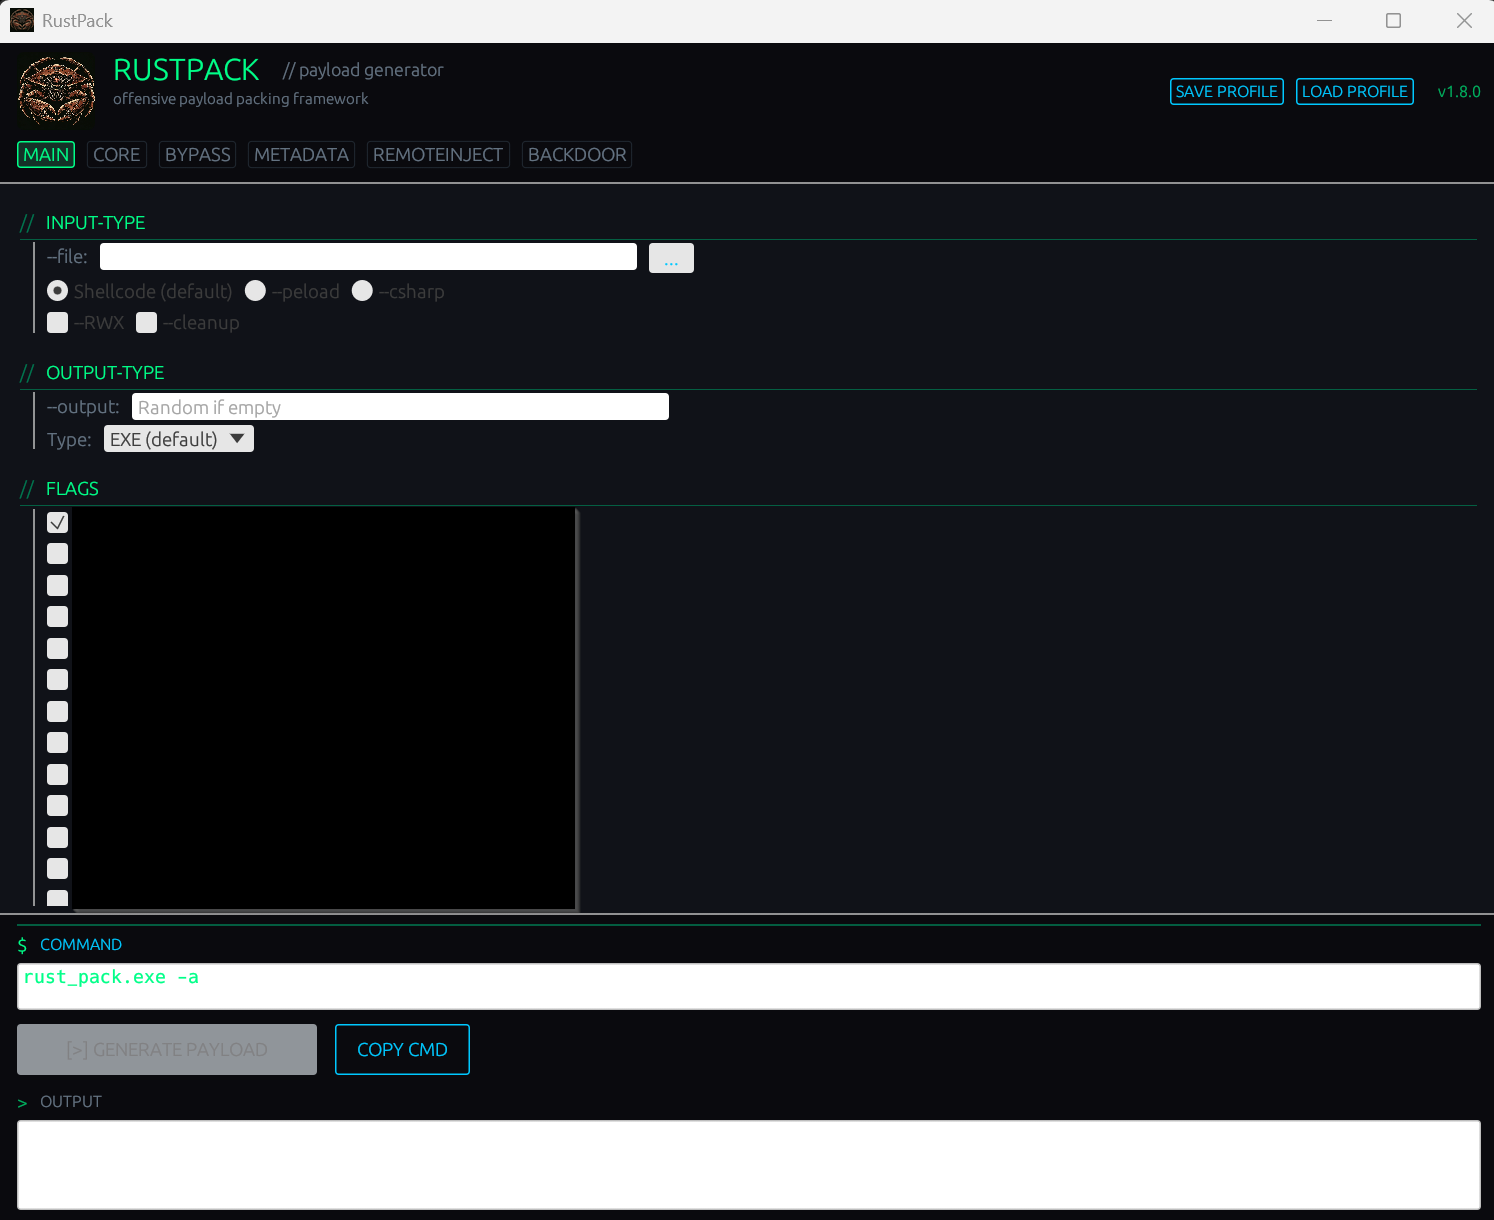
Task: Switch to the REMOTEINJECT tab
Action: pyautogui.click(x=438, y=155)
